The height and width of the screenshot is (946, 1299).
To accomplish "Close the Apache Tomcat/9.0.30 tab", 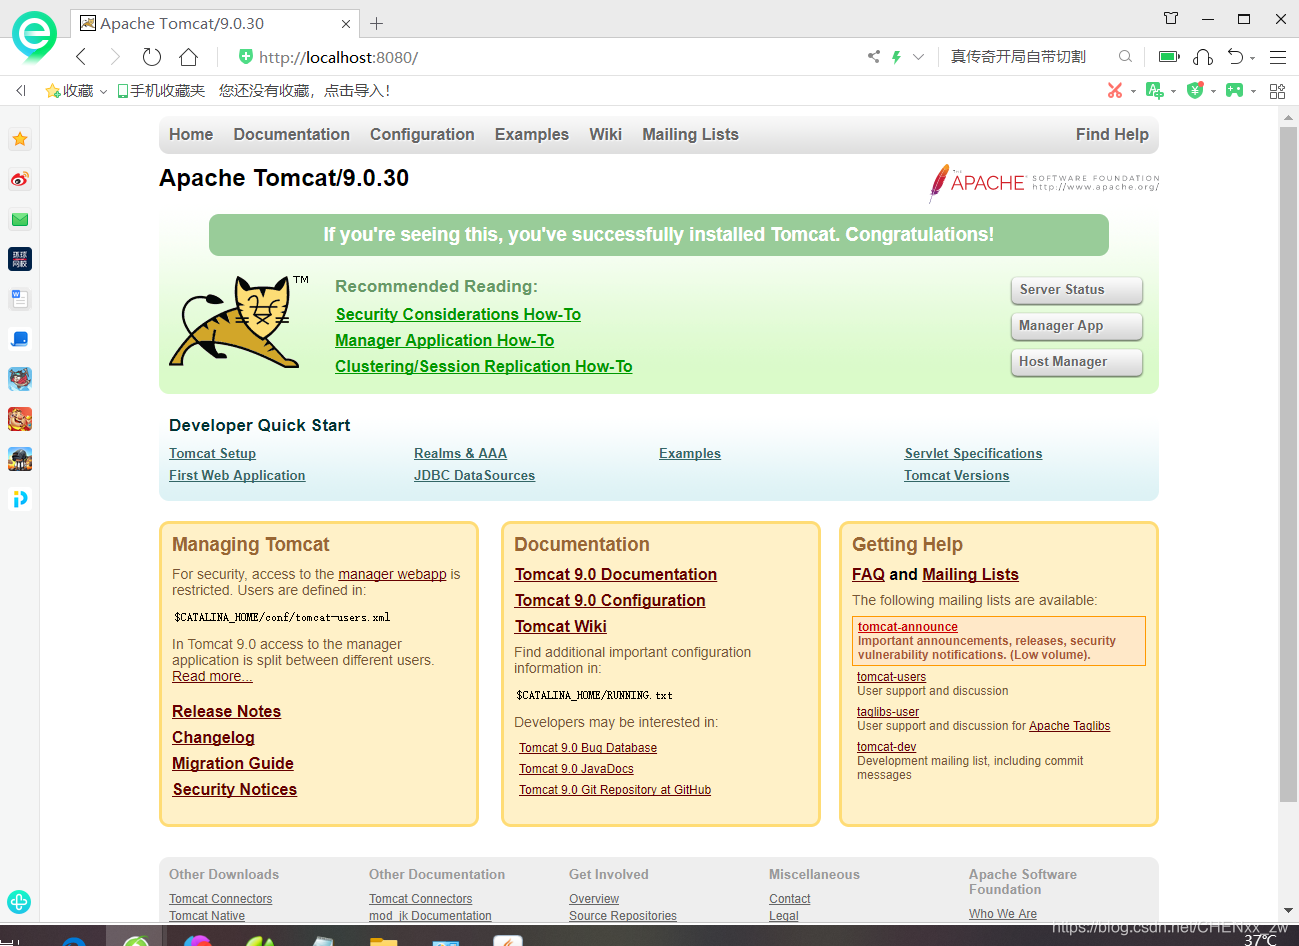I will pos(346,23).
